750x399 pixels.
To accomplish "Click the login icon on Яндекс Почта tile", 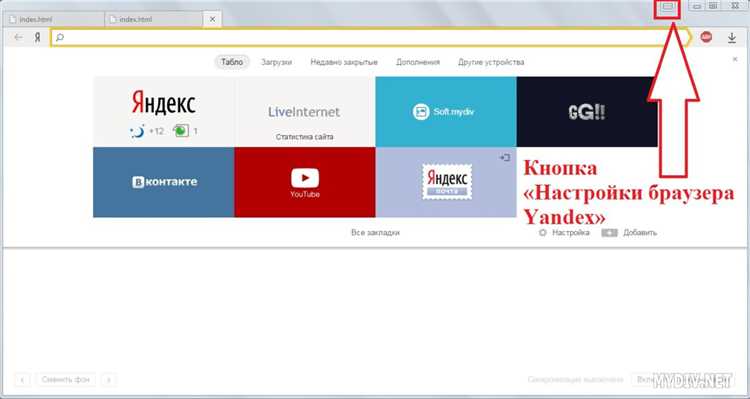I will pos(505,157).
